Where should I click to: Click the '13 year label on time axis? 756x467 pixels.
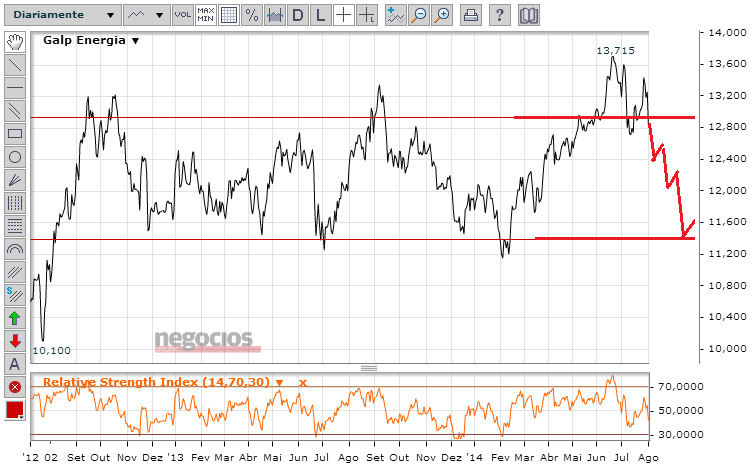[x=176, y=457]
